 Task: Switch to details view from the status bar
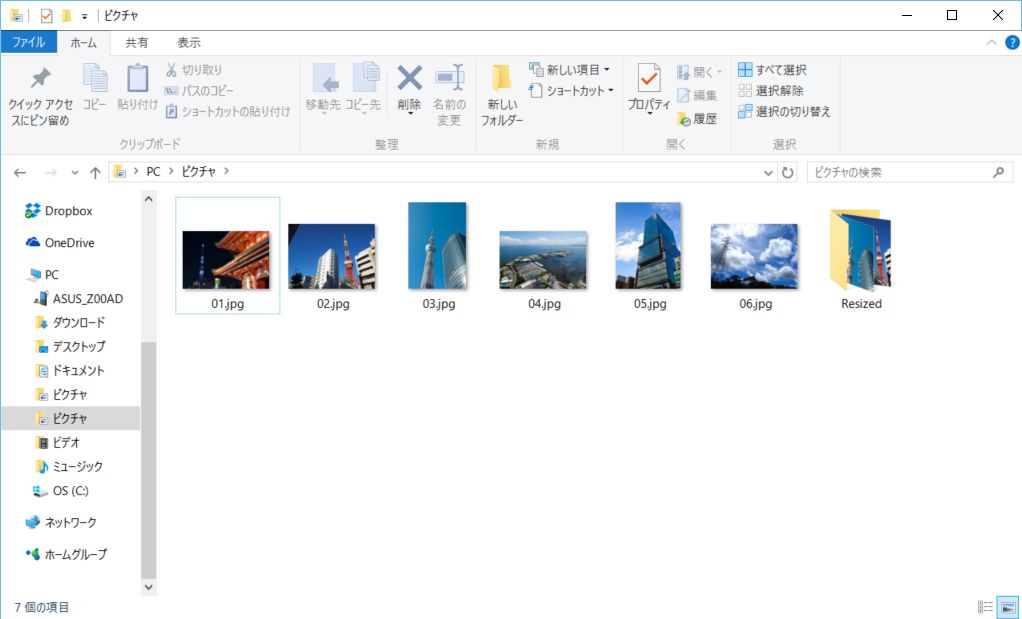[x=987, y=606]
